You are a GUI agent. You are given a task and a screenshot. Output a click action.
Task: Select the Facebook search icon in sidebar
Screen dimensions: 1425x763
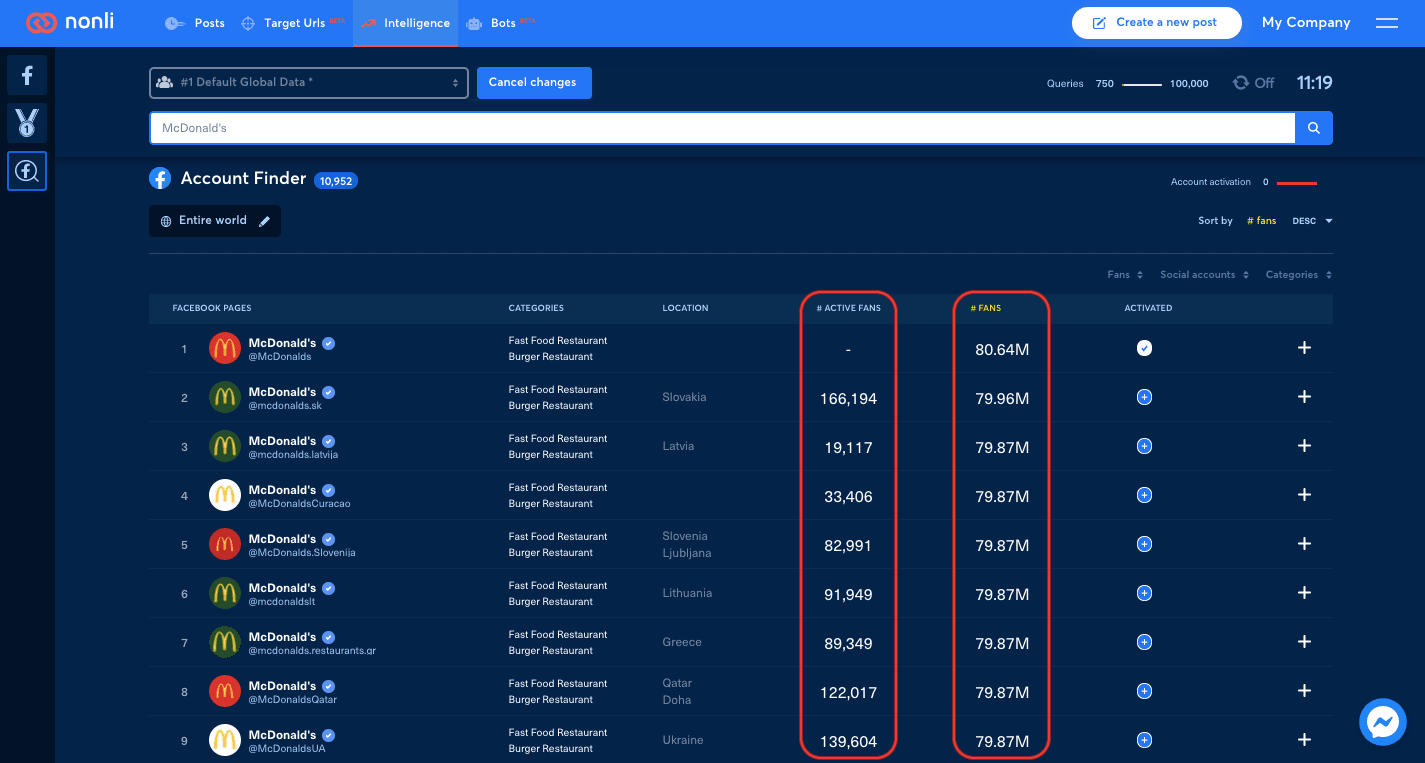click(x=27, y=171)
